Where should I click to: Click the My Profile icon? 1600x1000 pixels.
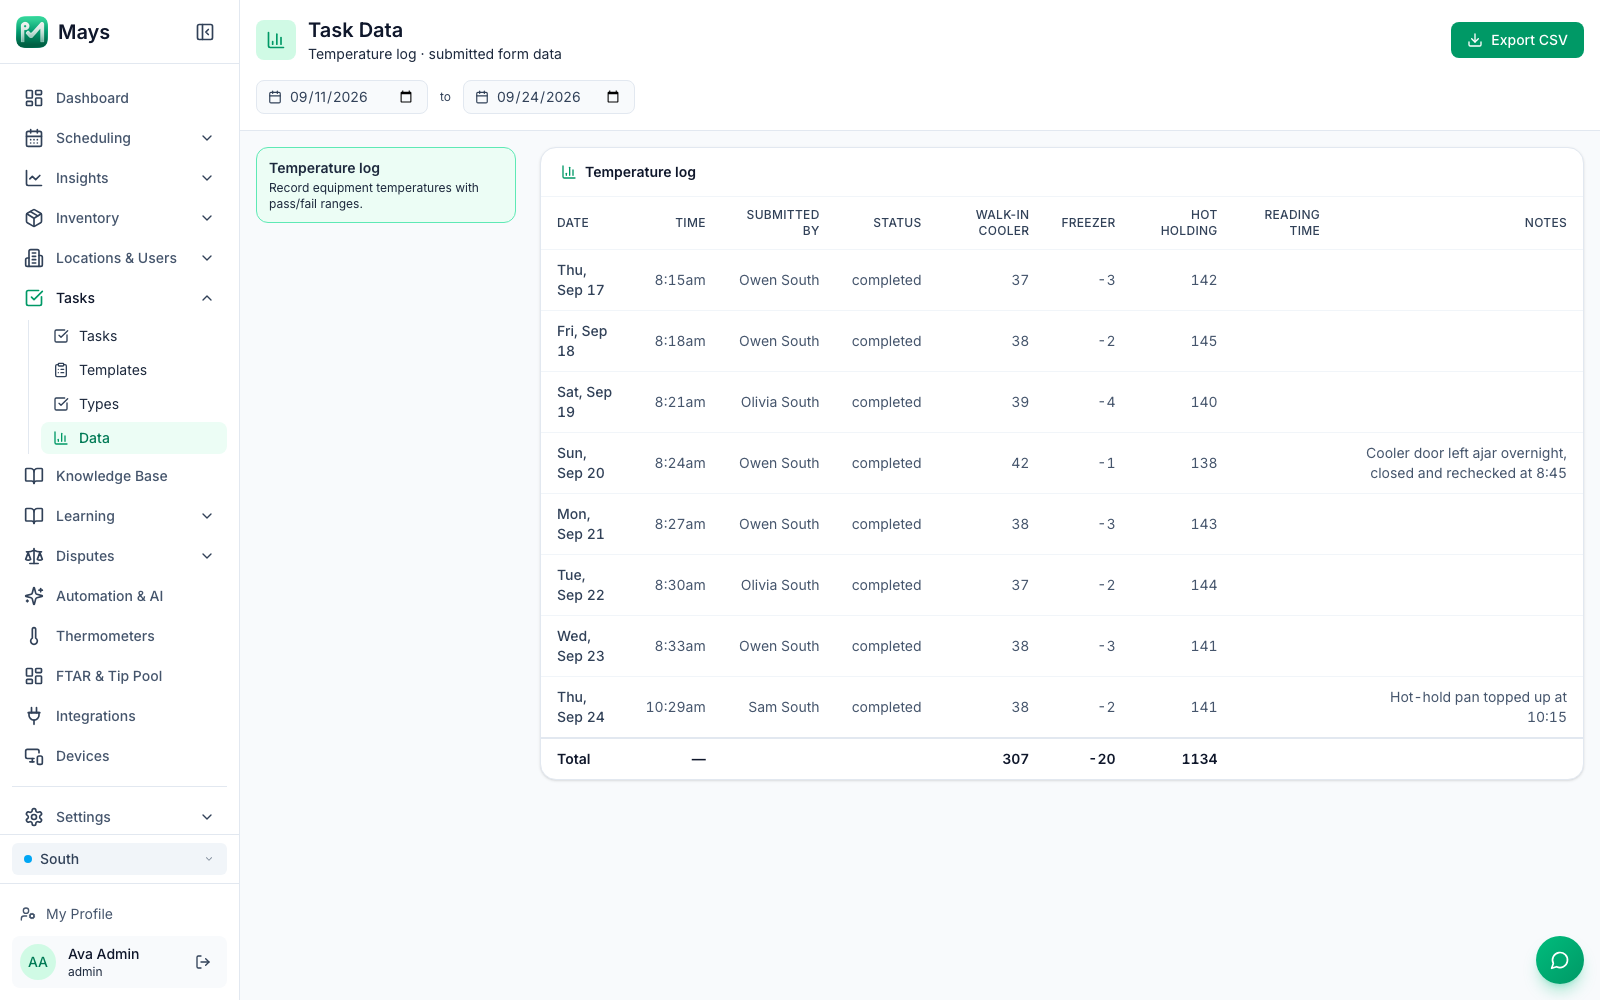28,914
